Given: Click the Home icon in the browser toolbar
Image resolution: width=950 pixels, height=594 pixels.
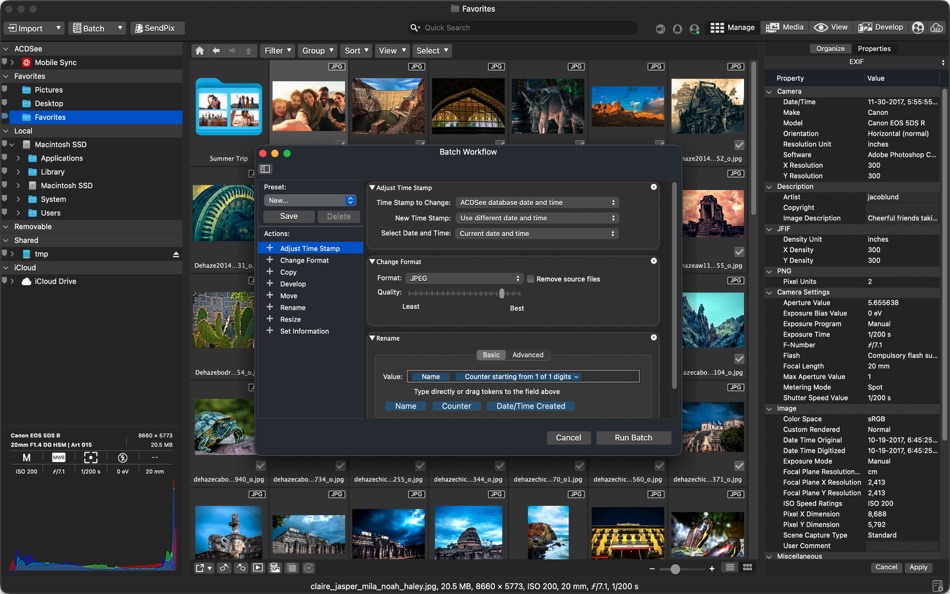Looking at the screenshot, I should click(199, 49).
